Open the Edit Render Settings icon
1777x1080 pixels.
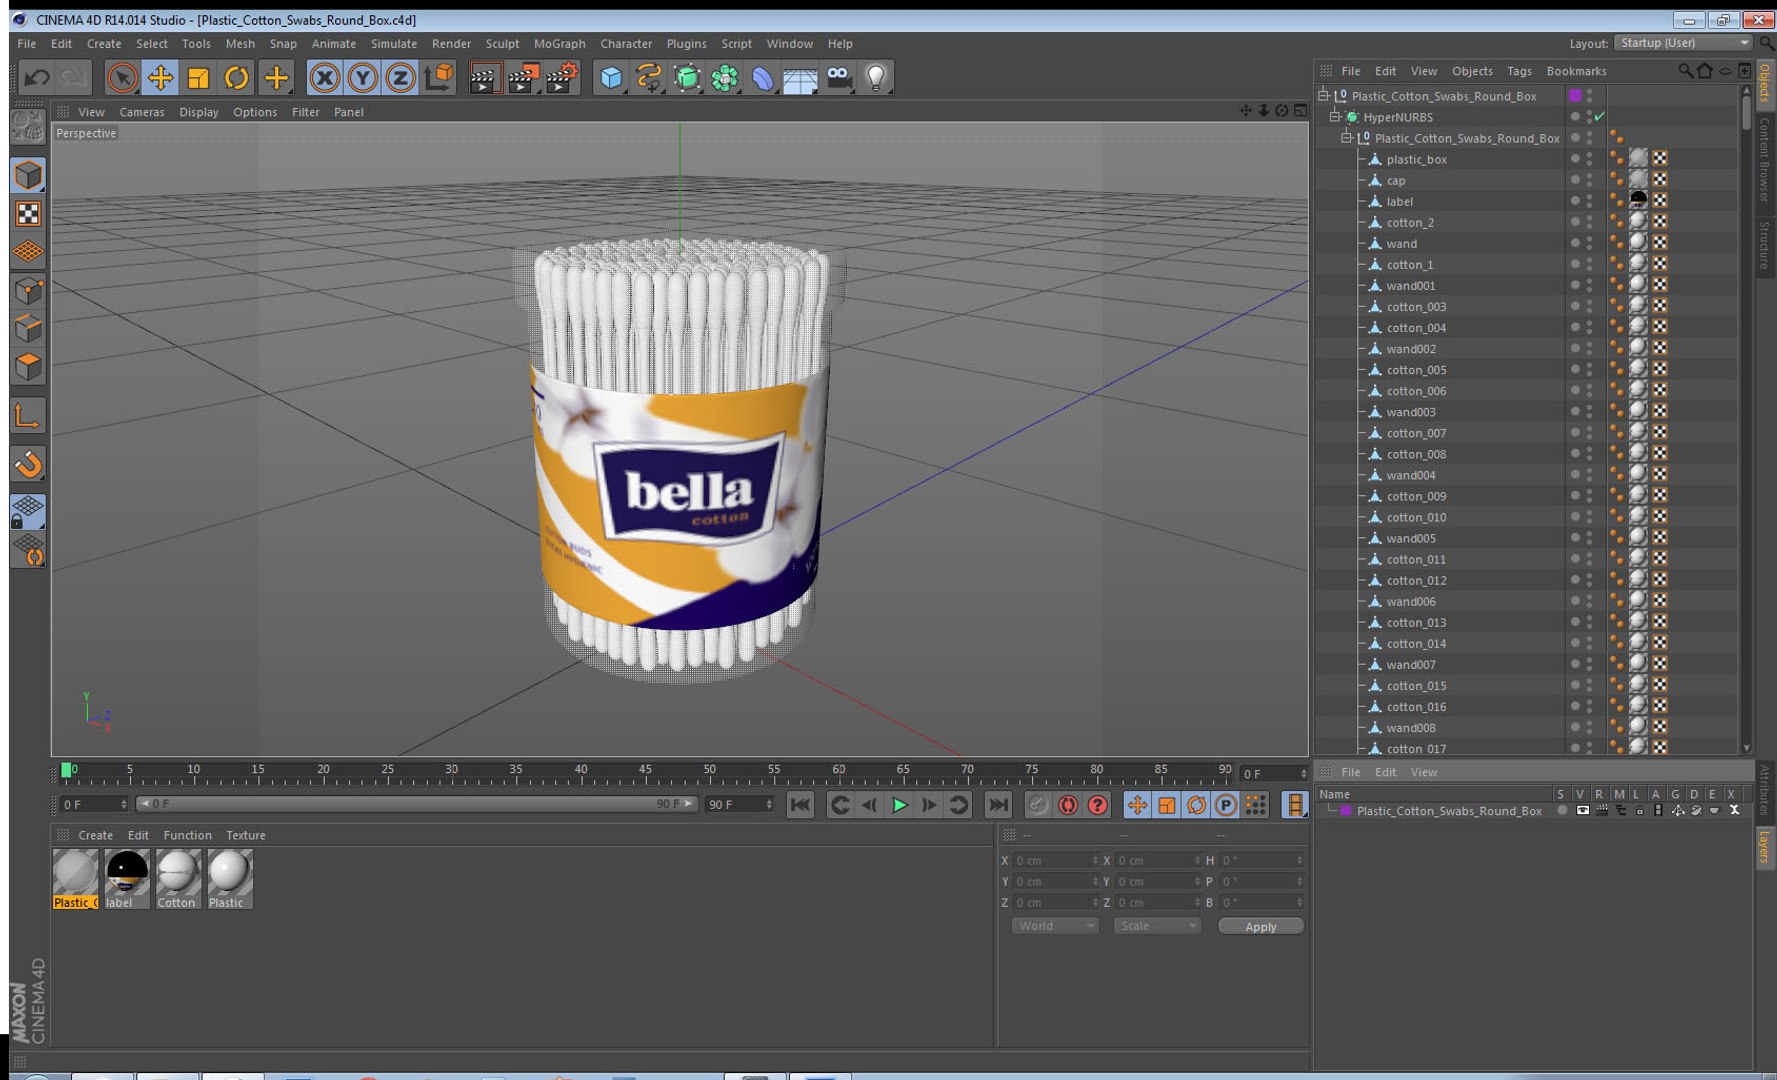(562, 77)
